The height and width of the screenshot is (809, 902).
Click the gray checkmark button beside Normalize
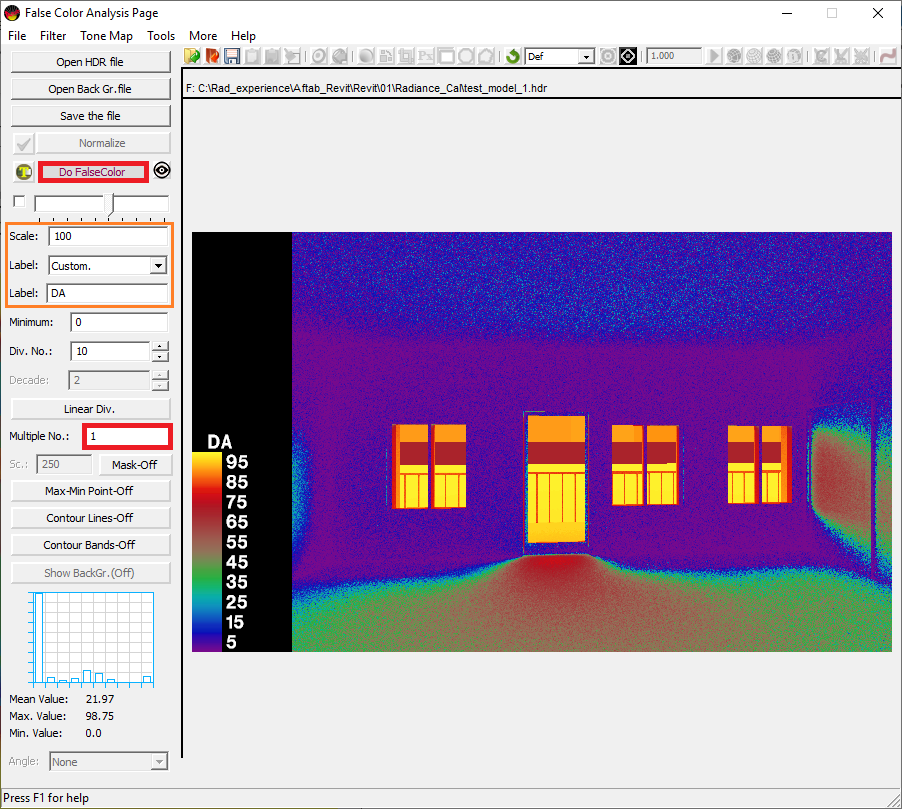pyautogui.click(x=24, y=143)
